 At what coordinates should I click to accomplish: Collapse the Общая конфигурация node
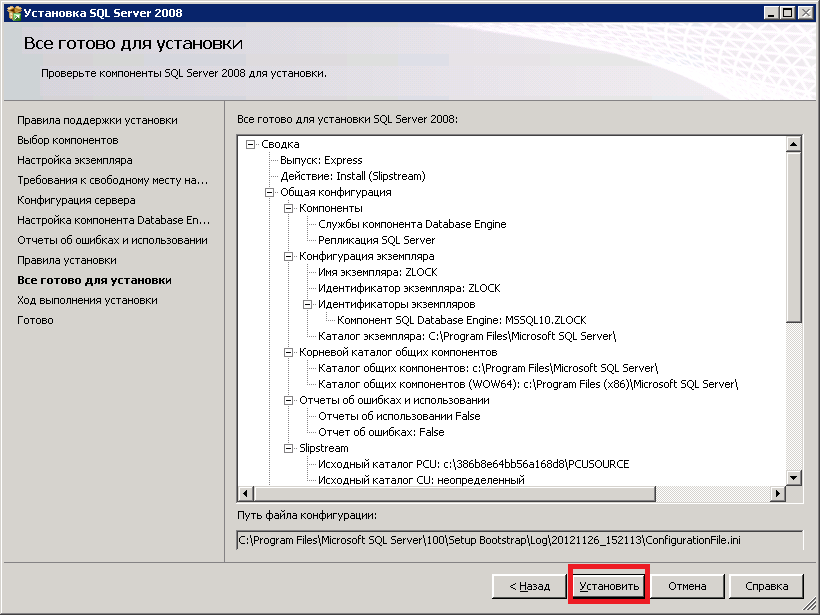269,192
